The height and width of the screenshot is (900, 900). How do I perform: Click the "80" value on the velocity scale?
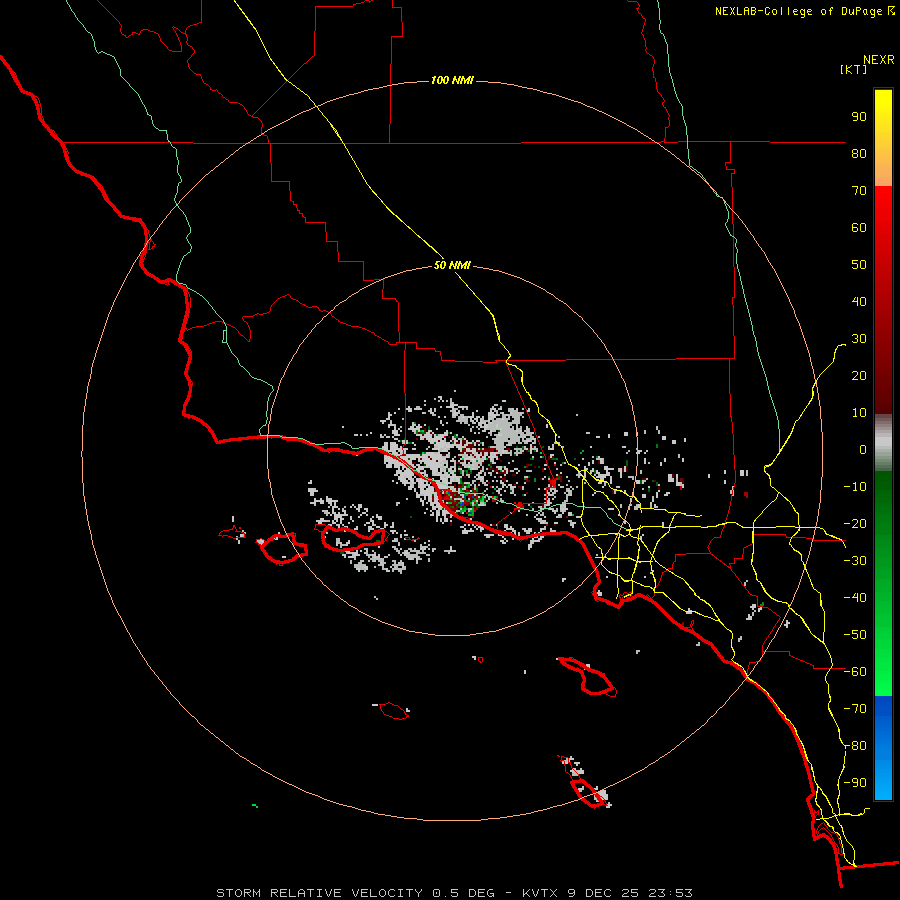(859, 154)
